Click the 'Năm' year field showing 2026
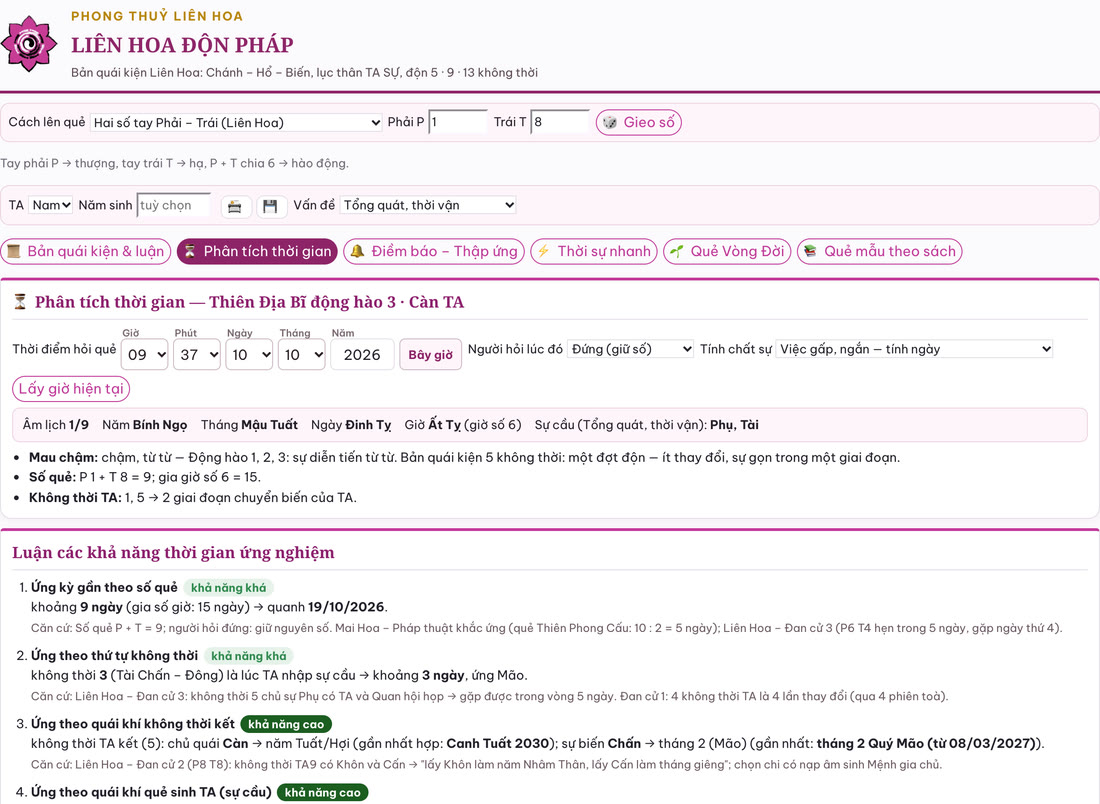Viewport: 1100px width, 804px height. click(363, 355)
